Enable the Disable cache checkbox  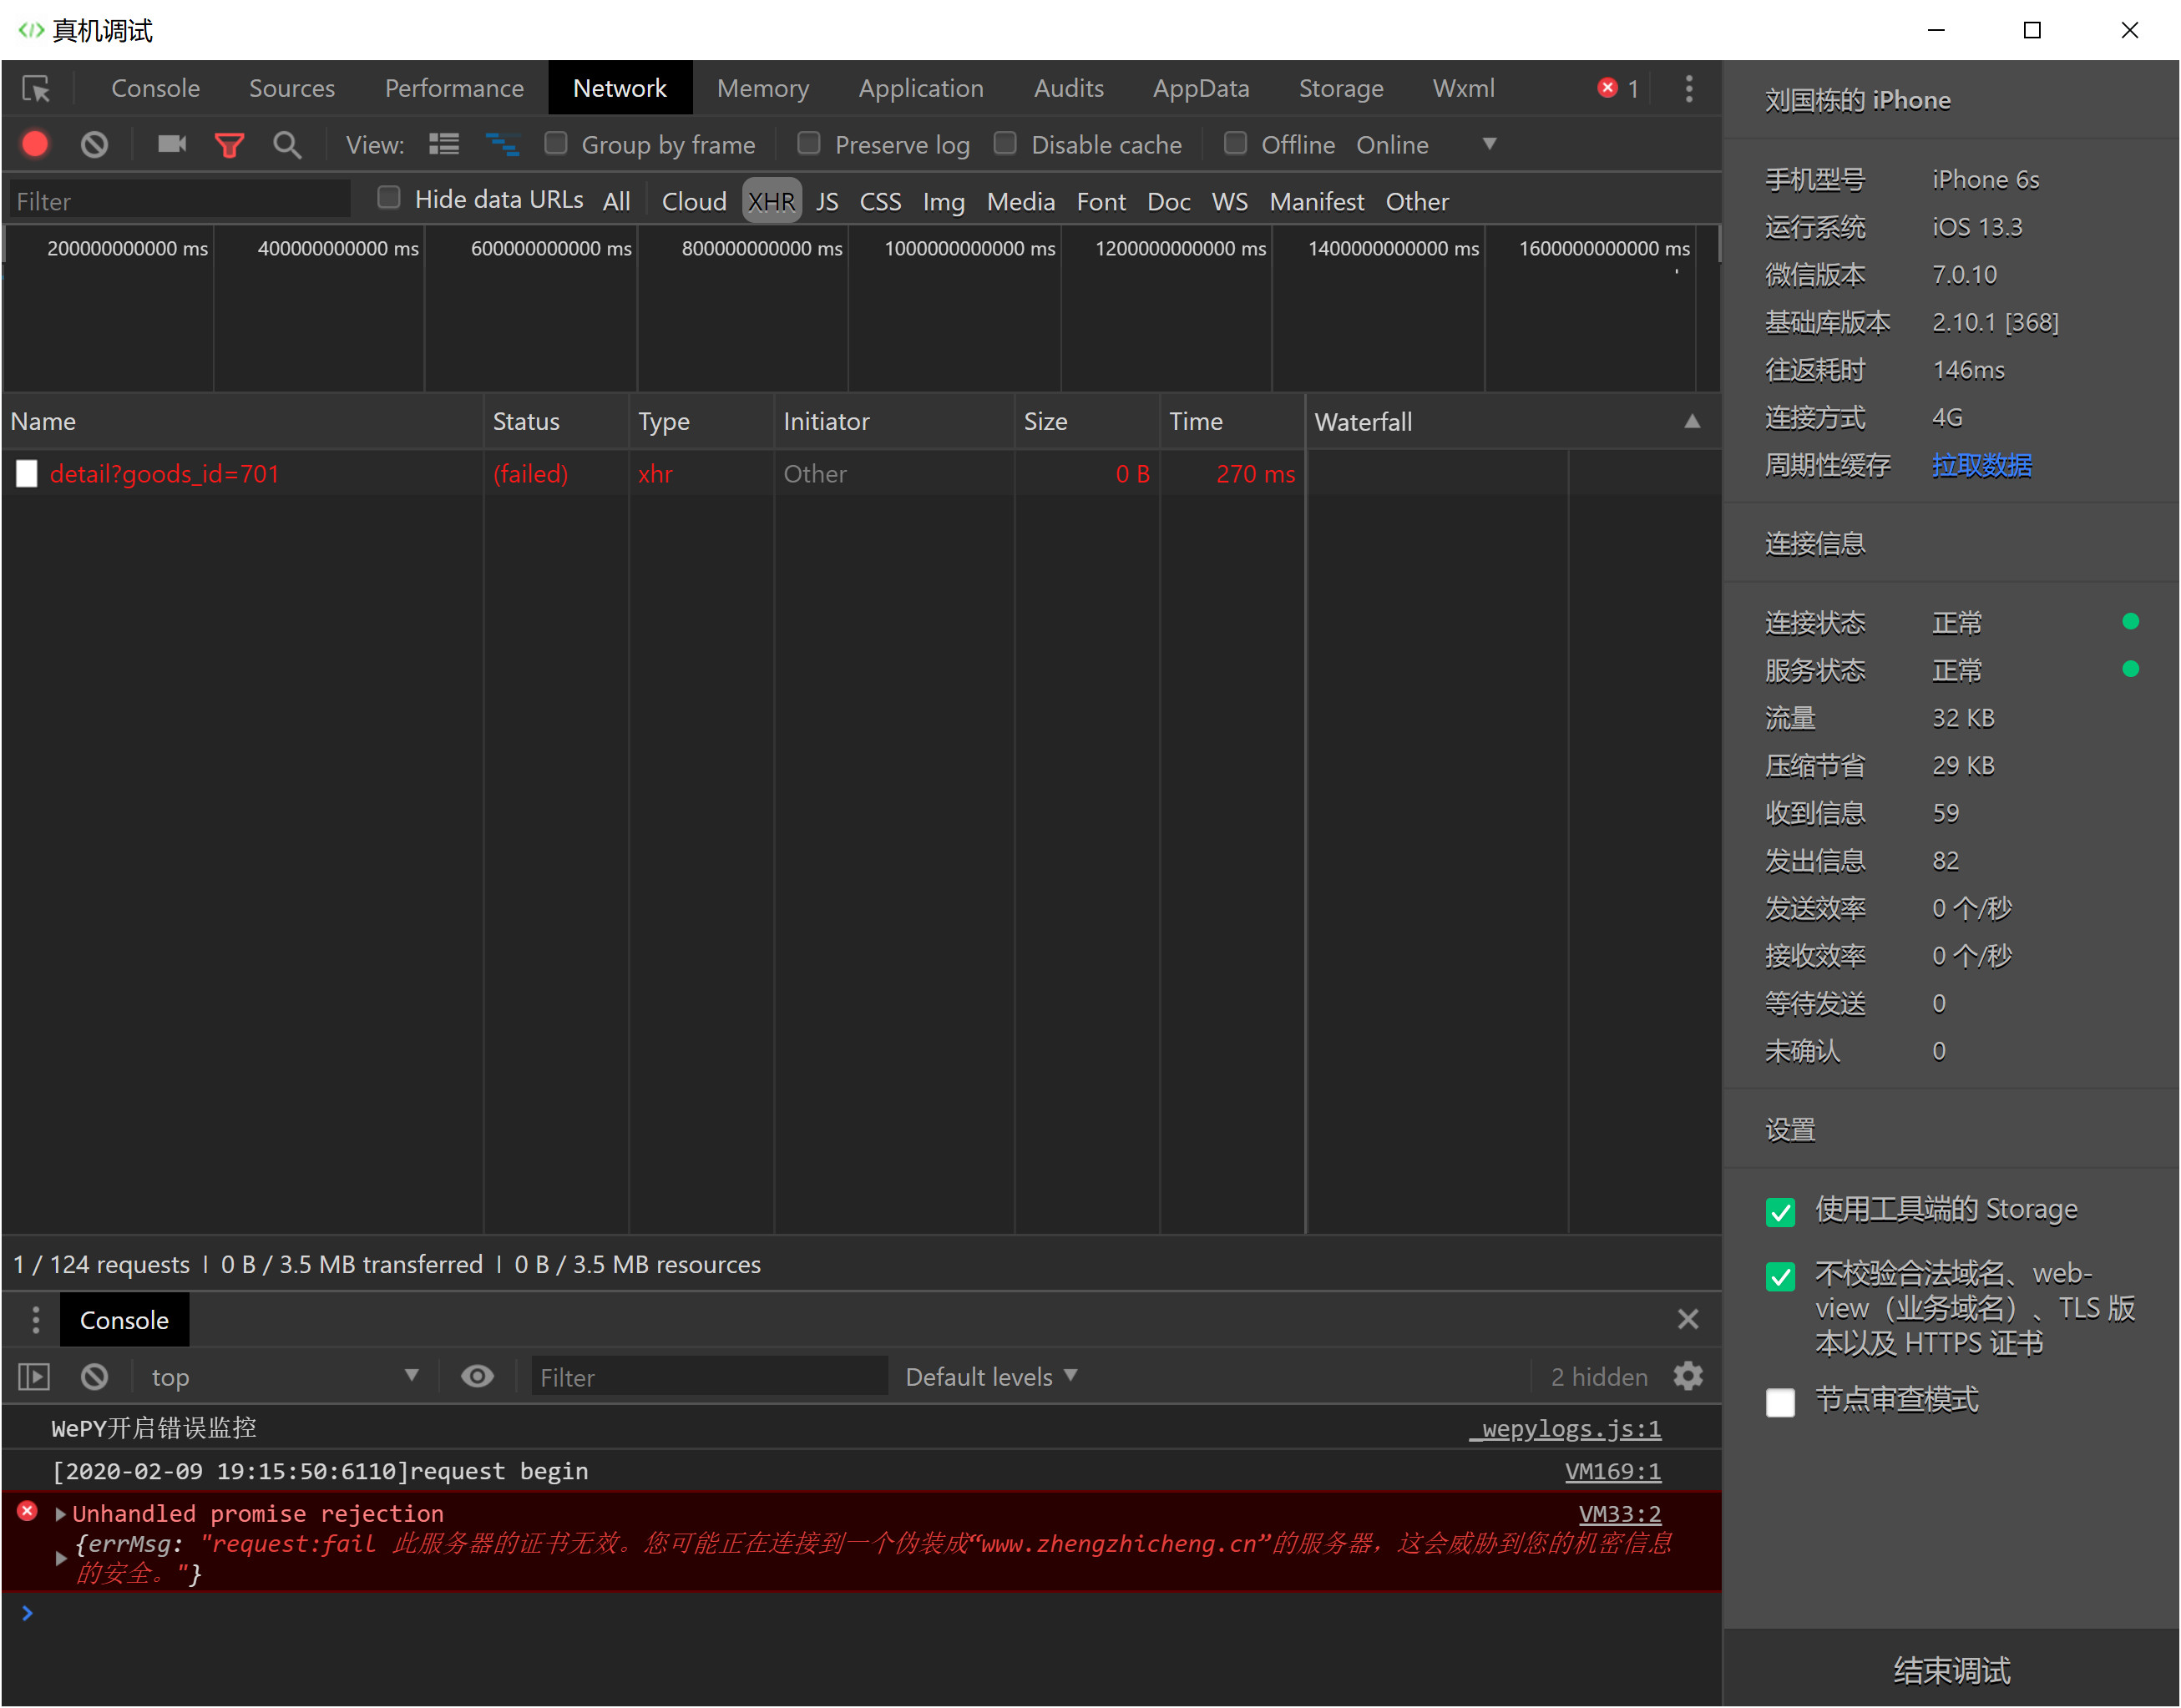click(1005, 144)
